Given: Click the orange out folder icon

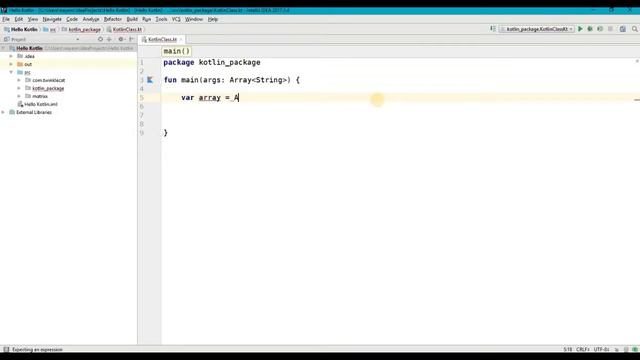Looking at the screenshot, I should 20,64.
